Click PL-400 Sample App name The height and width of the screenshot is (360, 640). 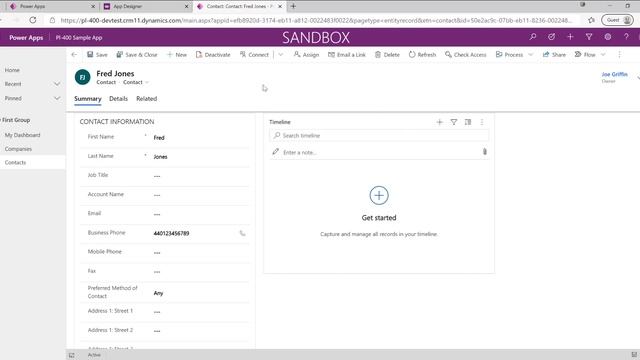(79, 38)
